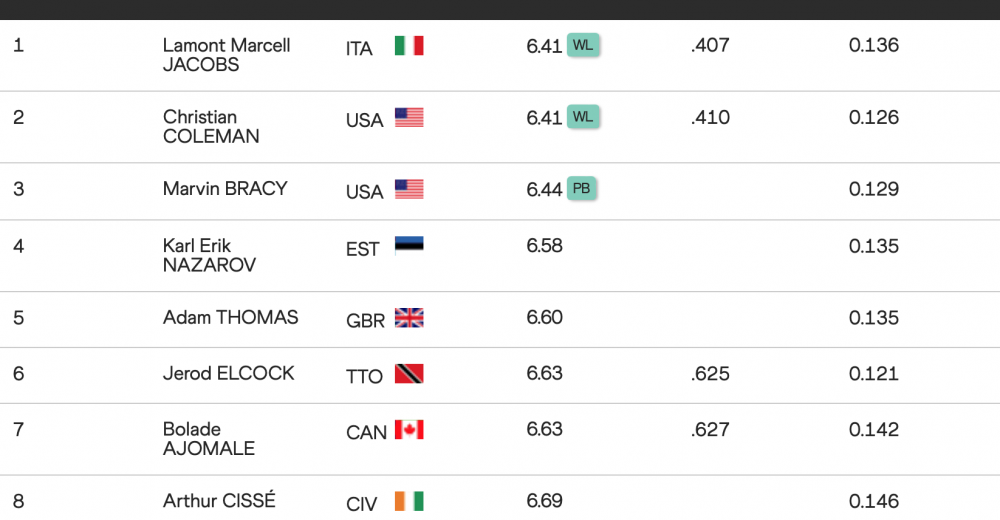Click the Canada flag icon
The height and width of the screenshot is (520, 1000).
click(409, 430)
